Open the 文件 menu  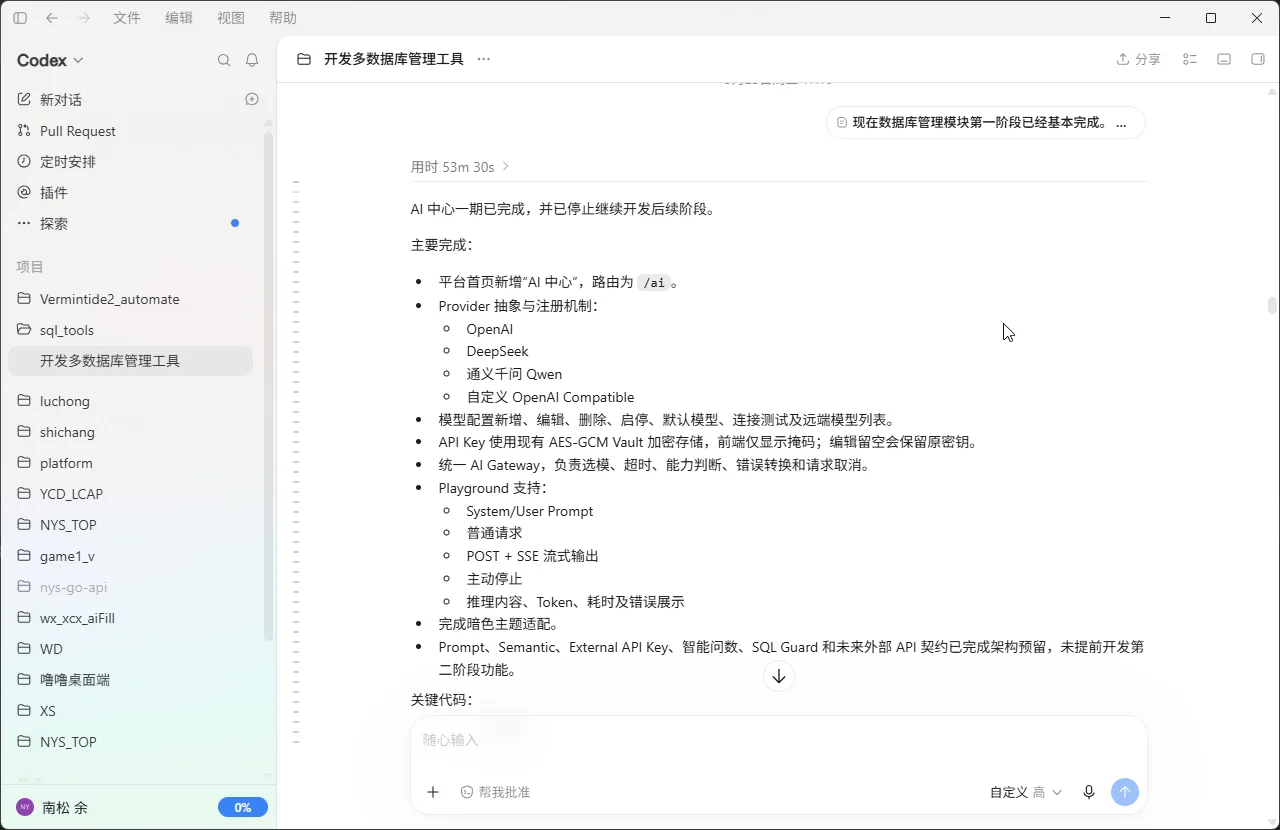click(x=127, y=18)
